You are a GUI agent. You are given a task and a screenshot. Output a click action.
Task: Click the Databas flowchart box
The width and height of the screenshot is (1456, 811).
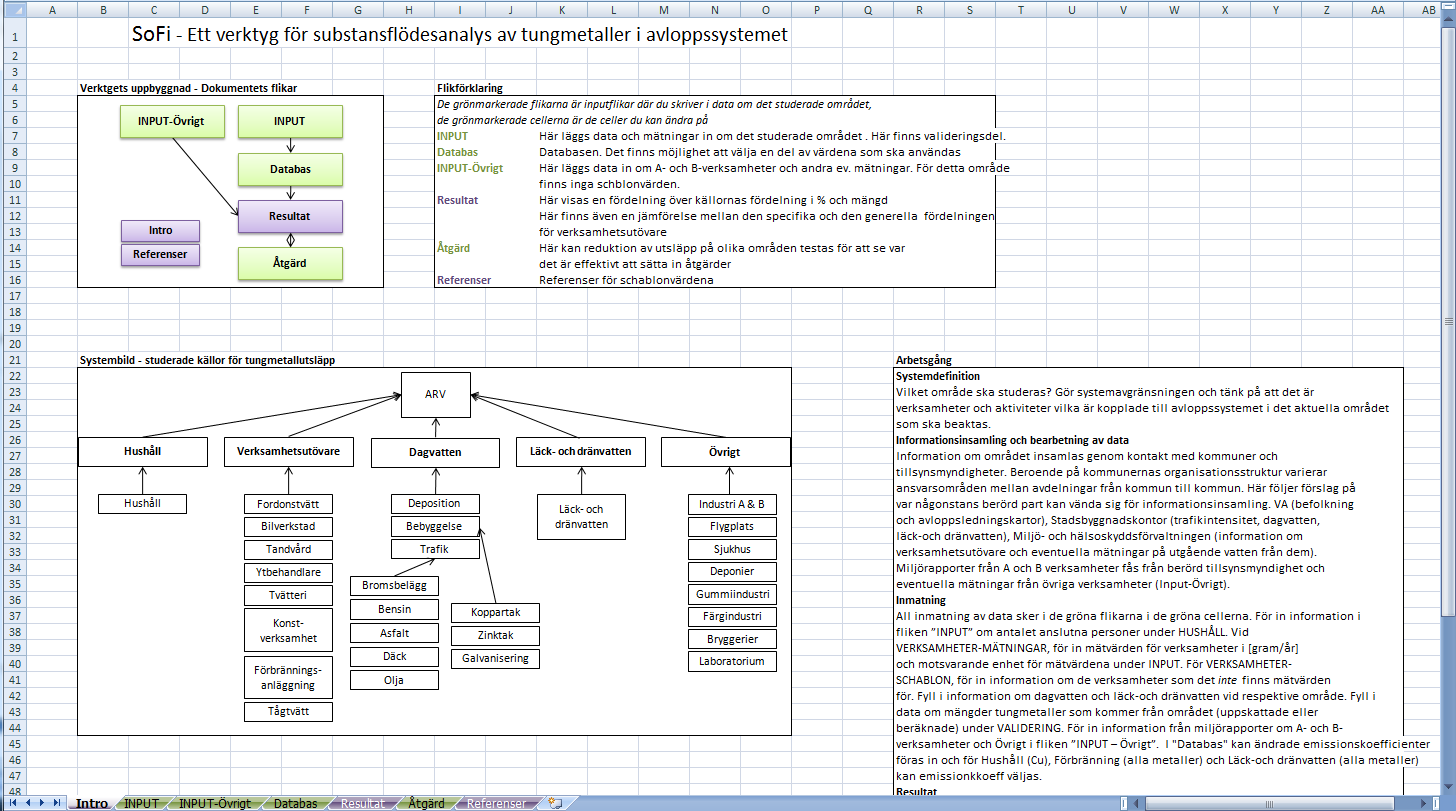pyautogui.click(x=290, y=169)
